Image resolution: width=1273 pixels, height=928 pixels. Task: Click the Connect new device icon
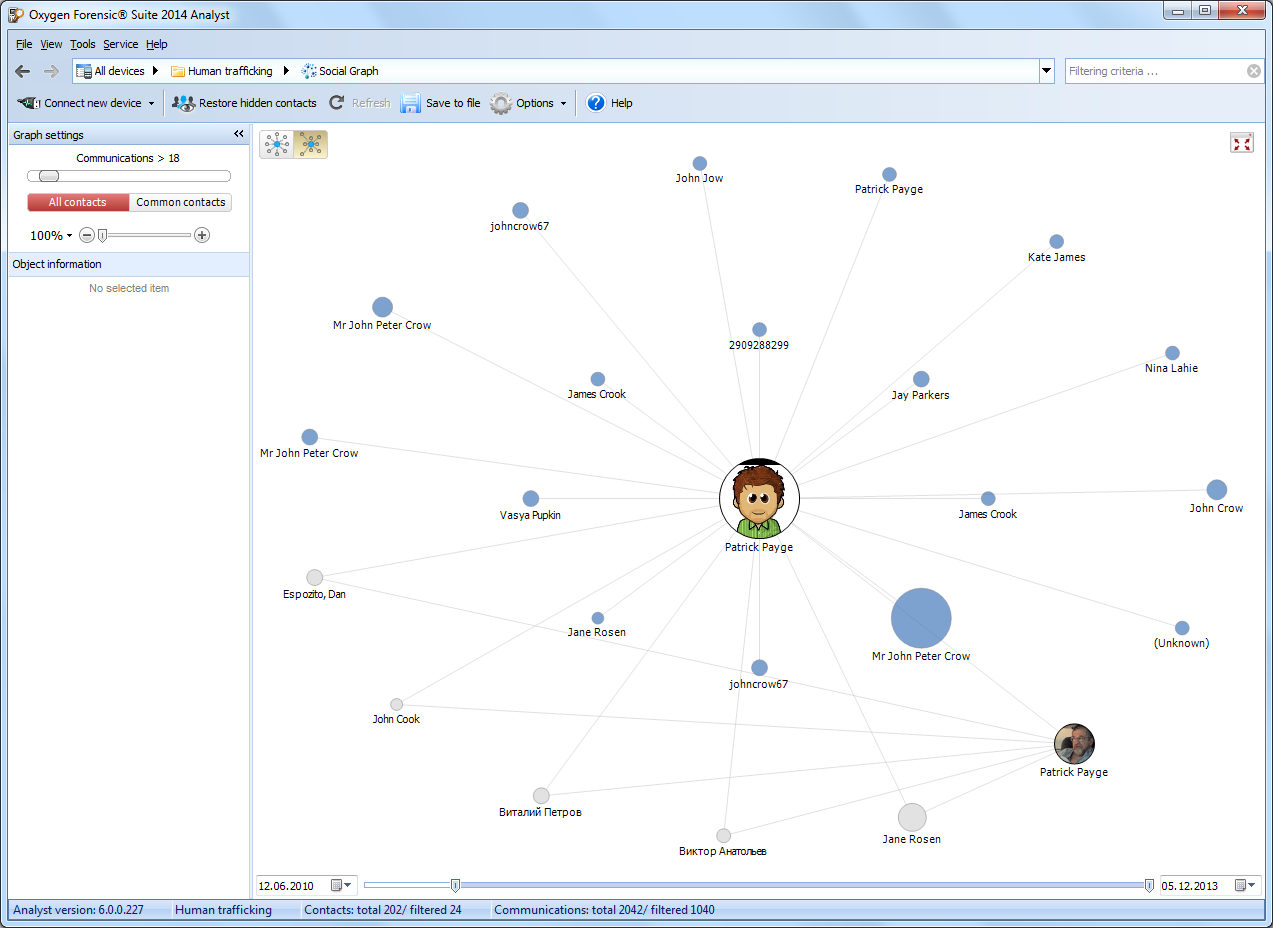click(x=29, y=103)
